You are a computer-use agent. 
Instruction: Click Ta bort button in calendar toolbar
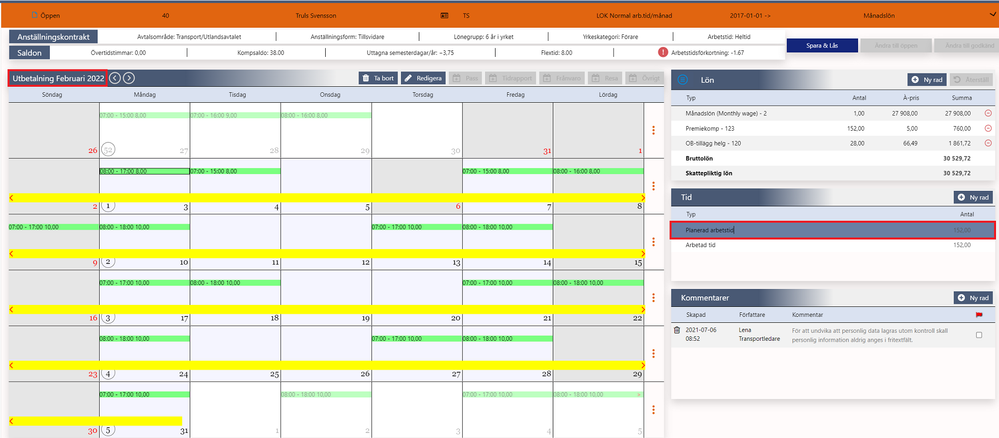378,78
